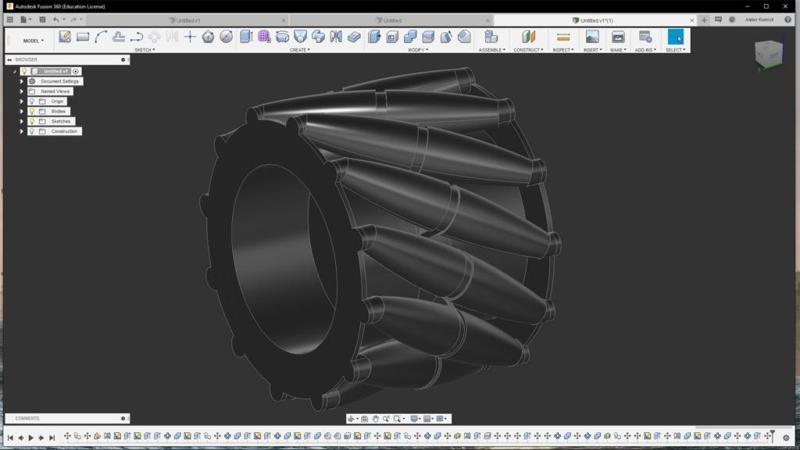Hide the Origin folder via lightbulb

(32, 101)
